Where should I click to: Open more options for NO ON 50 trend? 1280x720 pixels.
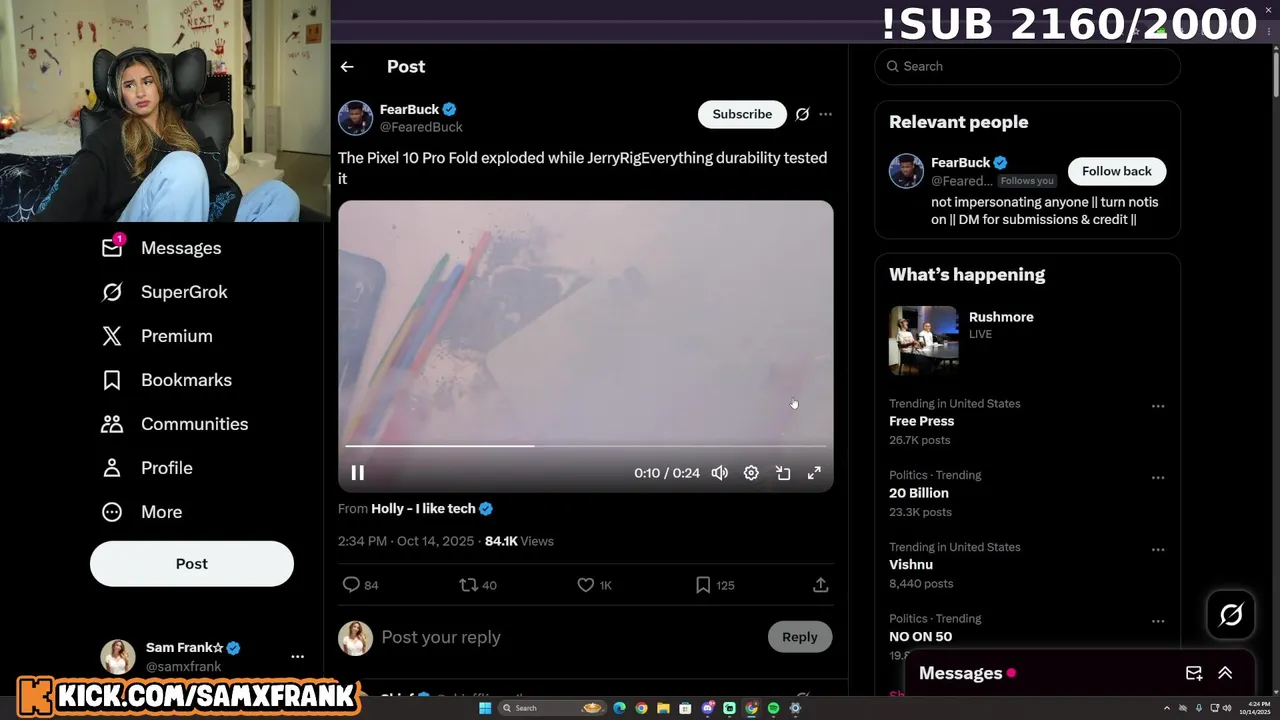(1158, 621)
